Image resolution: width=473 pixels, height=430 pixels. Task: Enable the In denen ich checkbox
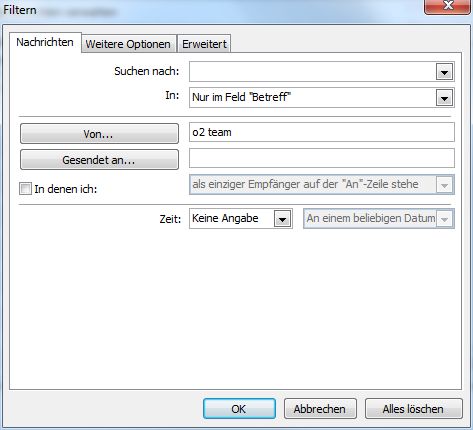(25, 189)
